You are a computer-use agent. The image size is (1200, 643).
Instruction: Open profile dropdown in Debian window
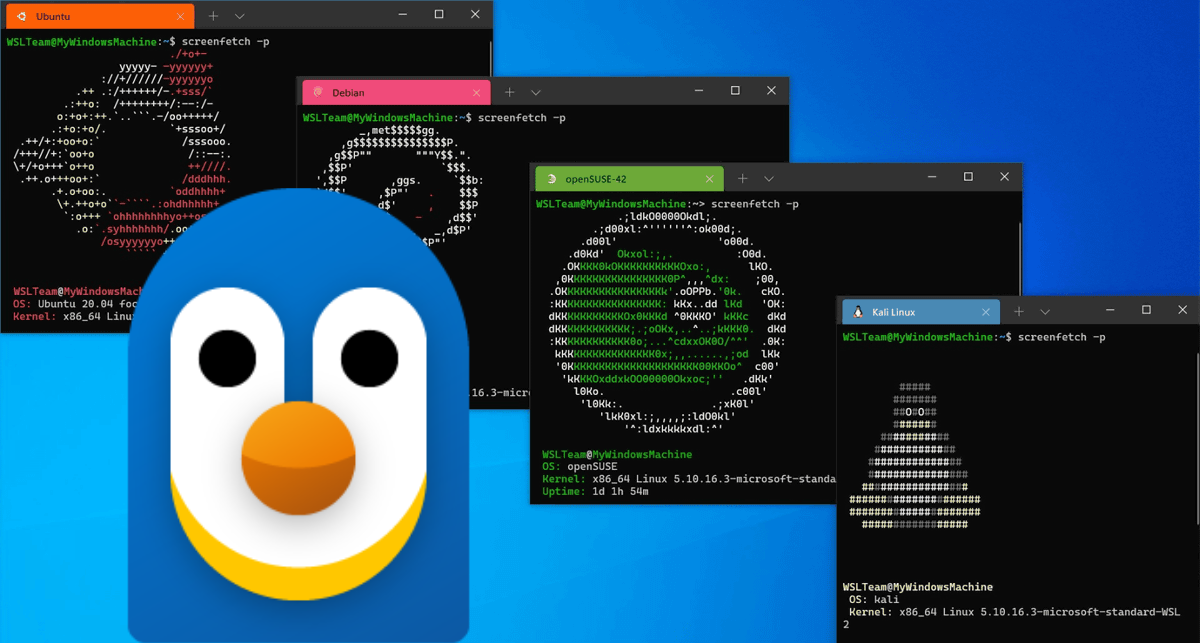535,92
